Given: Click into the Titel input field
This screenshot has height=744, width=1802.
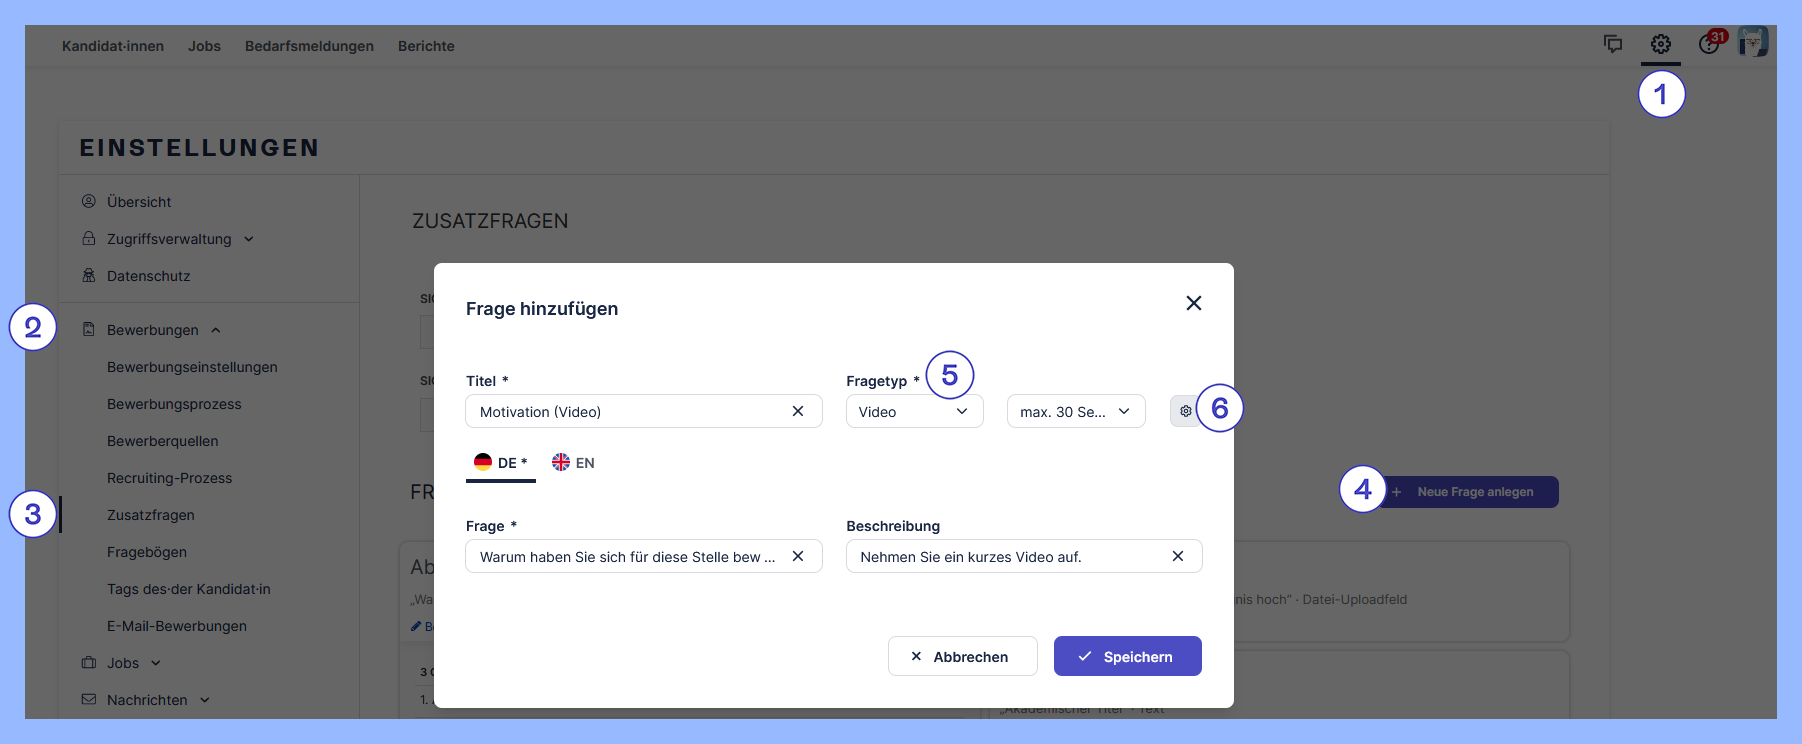Looking at the screenshot, I should (625, 411).
